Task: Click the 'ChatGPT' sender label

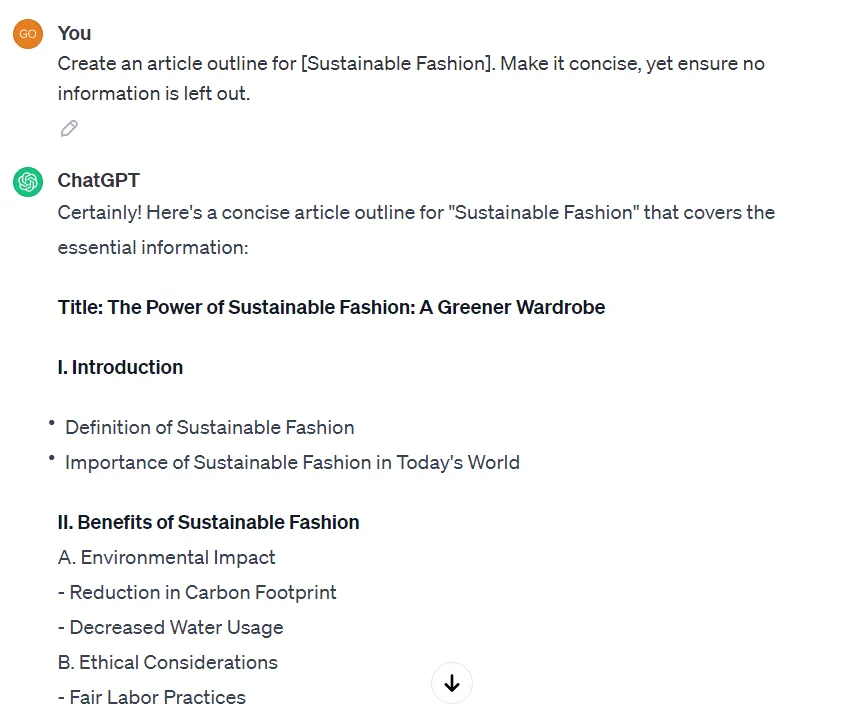Action: (98, 181)
